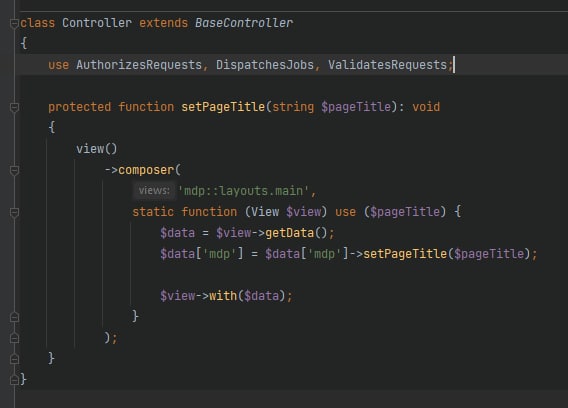The height and width of the screenshot is (408, 568).
Task: Click the fold-end marker of the class closing brace
Action: tap(14, 380)
